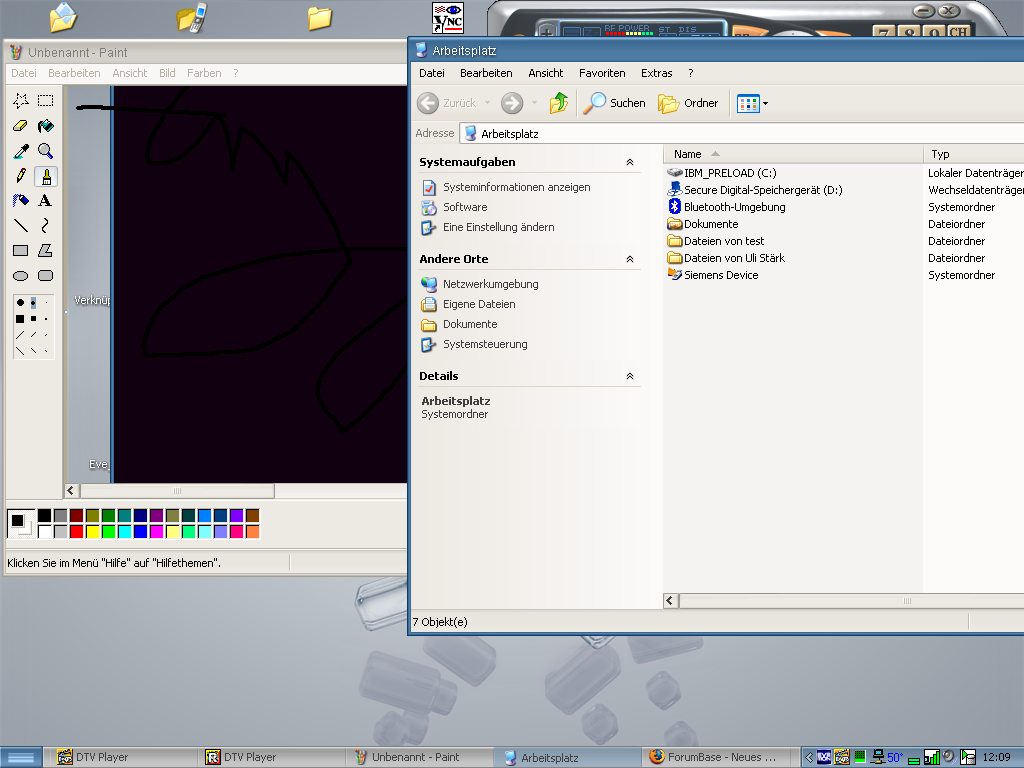Screen dimensions: 1024x768
Task: Choose the Polygon shape tool
Action: coord(46,250)
